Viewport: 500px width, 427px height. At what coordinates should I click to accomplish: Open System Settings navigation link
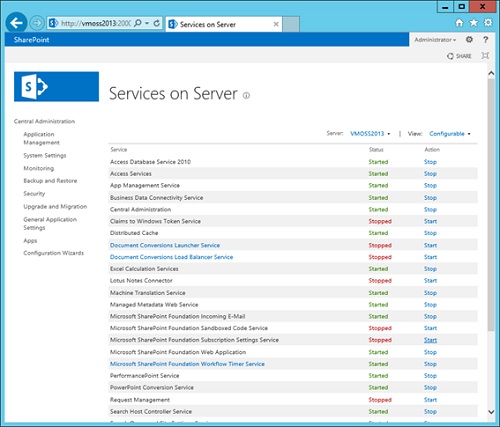45,155
